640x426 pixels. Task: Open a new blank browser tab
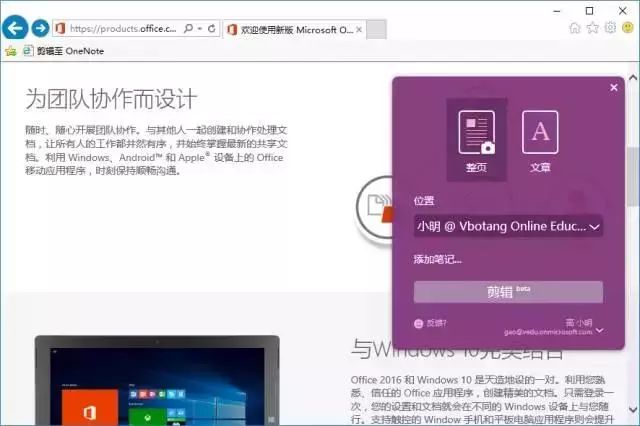click(376, 29)
